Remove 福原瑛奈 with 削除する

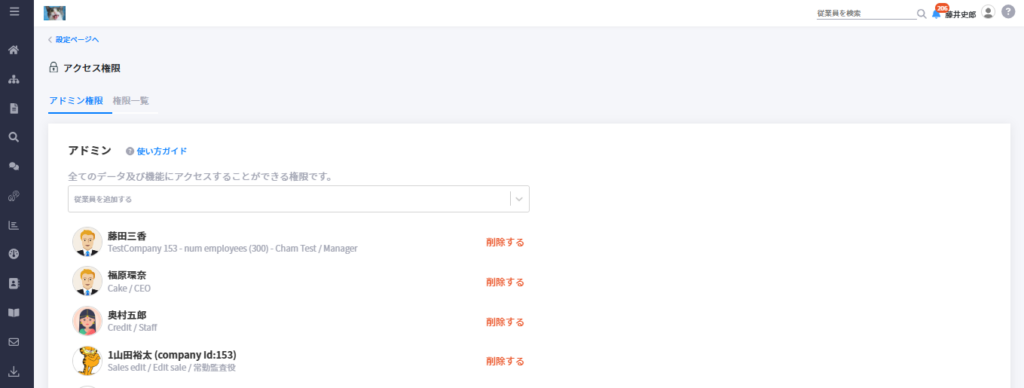click(x=505, y=282)
